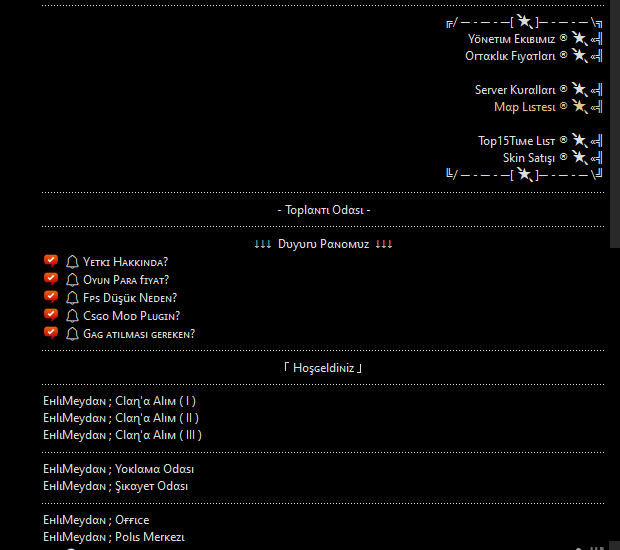The image size is (620, 550).
Task: Join Clan'a Alım ( II ) channel
Action: 121,418
